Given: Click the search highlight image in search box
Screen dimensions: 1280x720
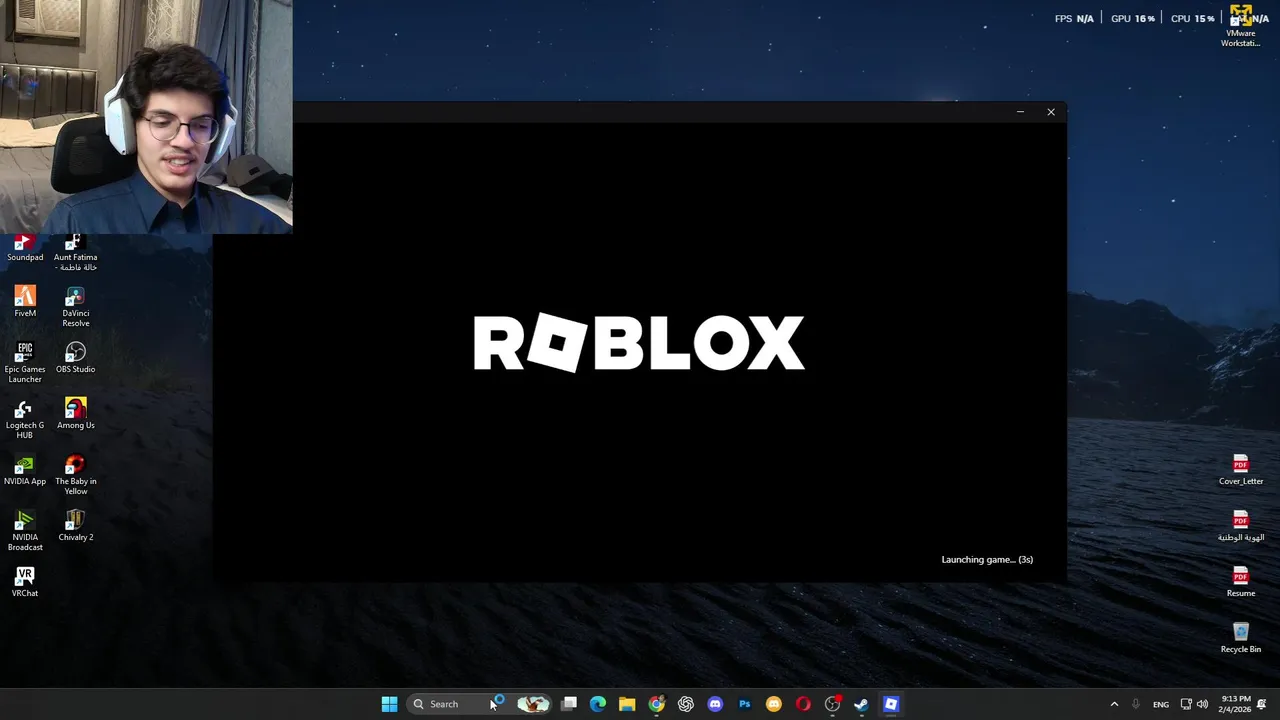Looking at the screenshot, I should (533, 704).
